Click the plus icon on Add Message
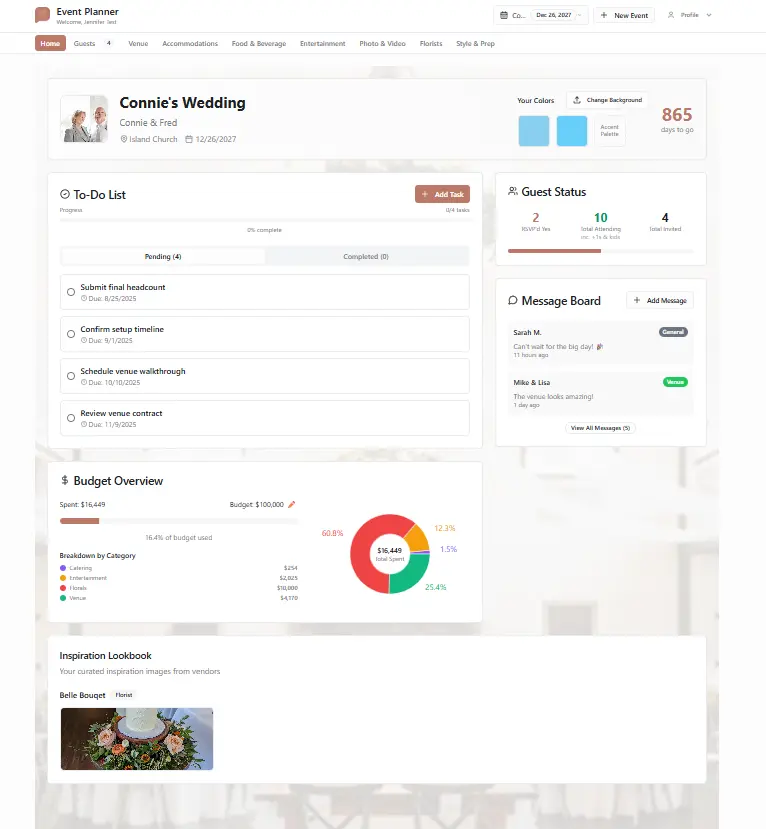 637,300
